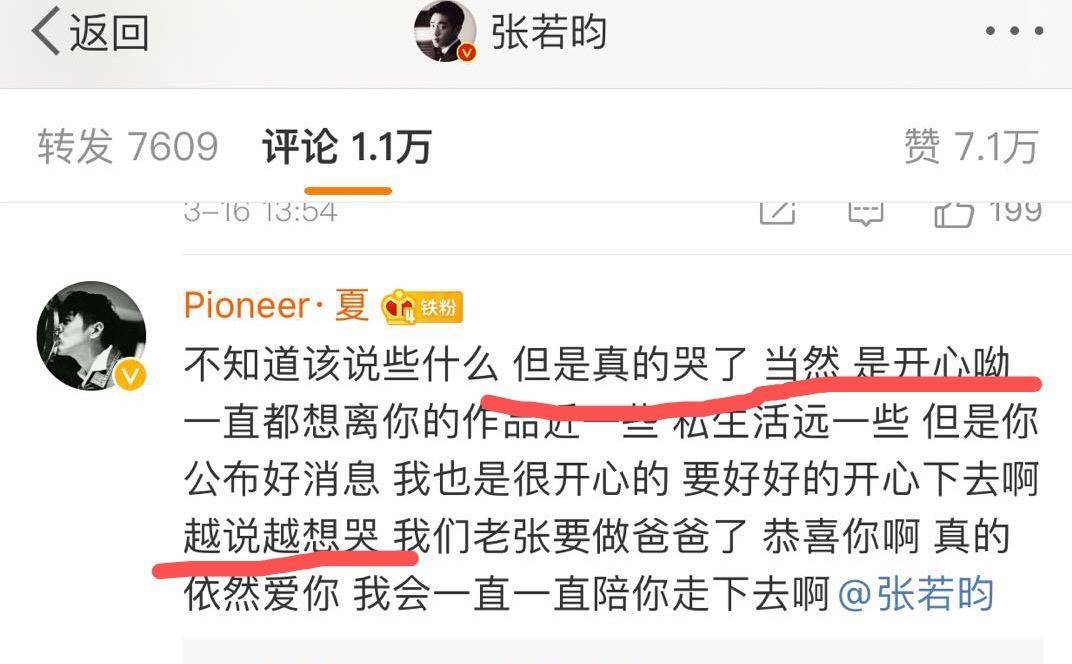Tap the back arrow chevron
This screenshot has height=664, width=1072.
point(46,31)
